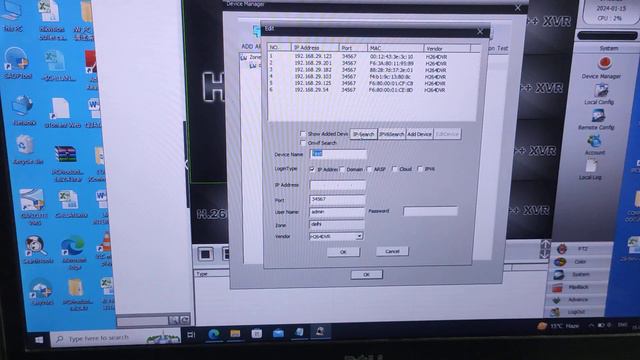Click Cancel in the Edit dialog
Screen dimensions: 640x360
point(392,251)
